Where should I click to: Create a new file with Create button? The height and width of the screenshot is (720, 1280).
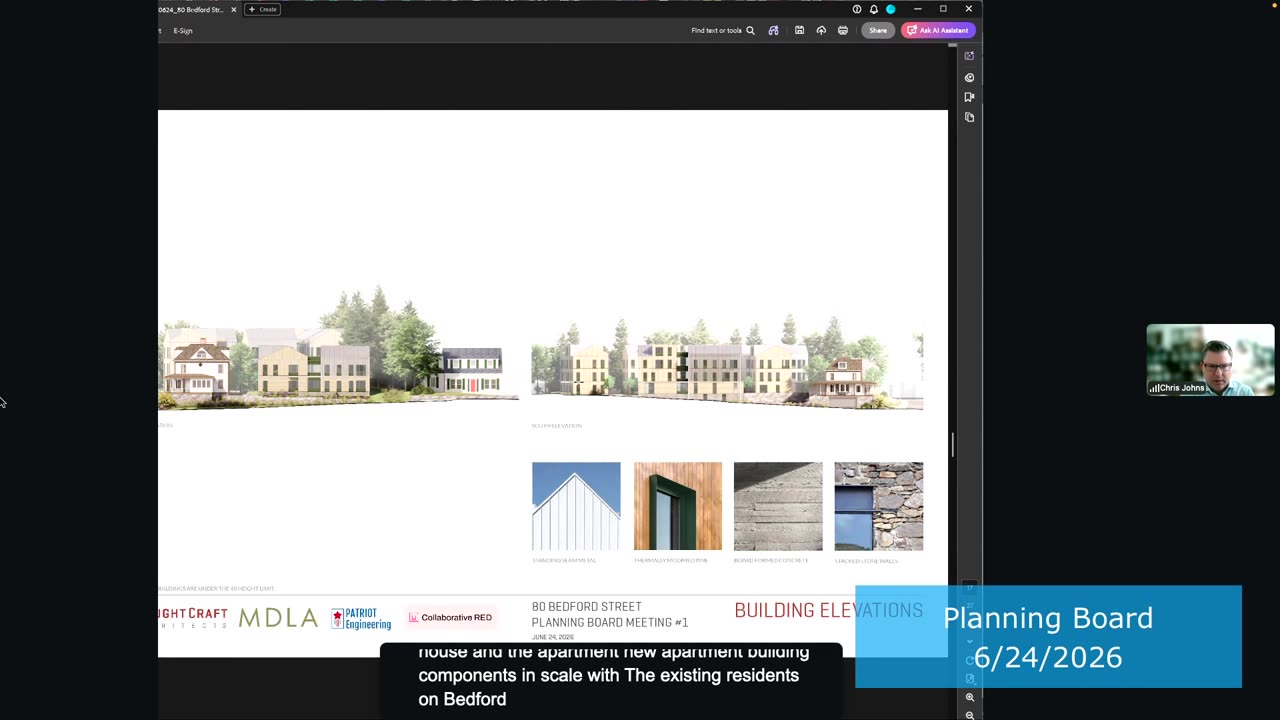coord(263,9)
